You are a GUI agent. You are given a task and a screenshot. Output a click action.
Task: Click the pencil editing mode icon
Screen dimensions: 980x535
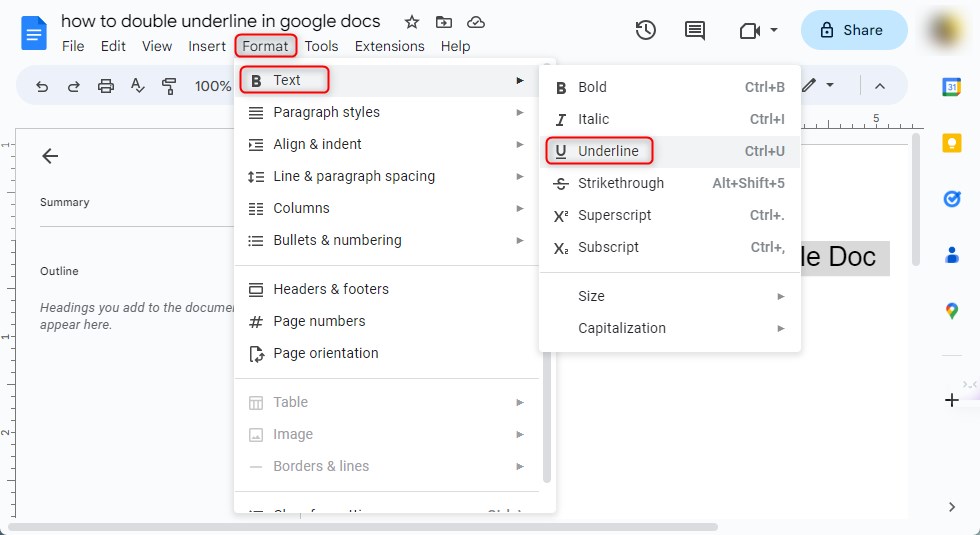(x=809, y=85)
